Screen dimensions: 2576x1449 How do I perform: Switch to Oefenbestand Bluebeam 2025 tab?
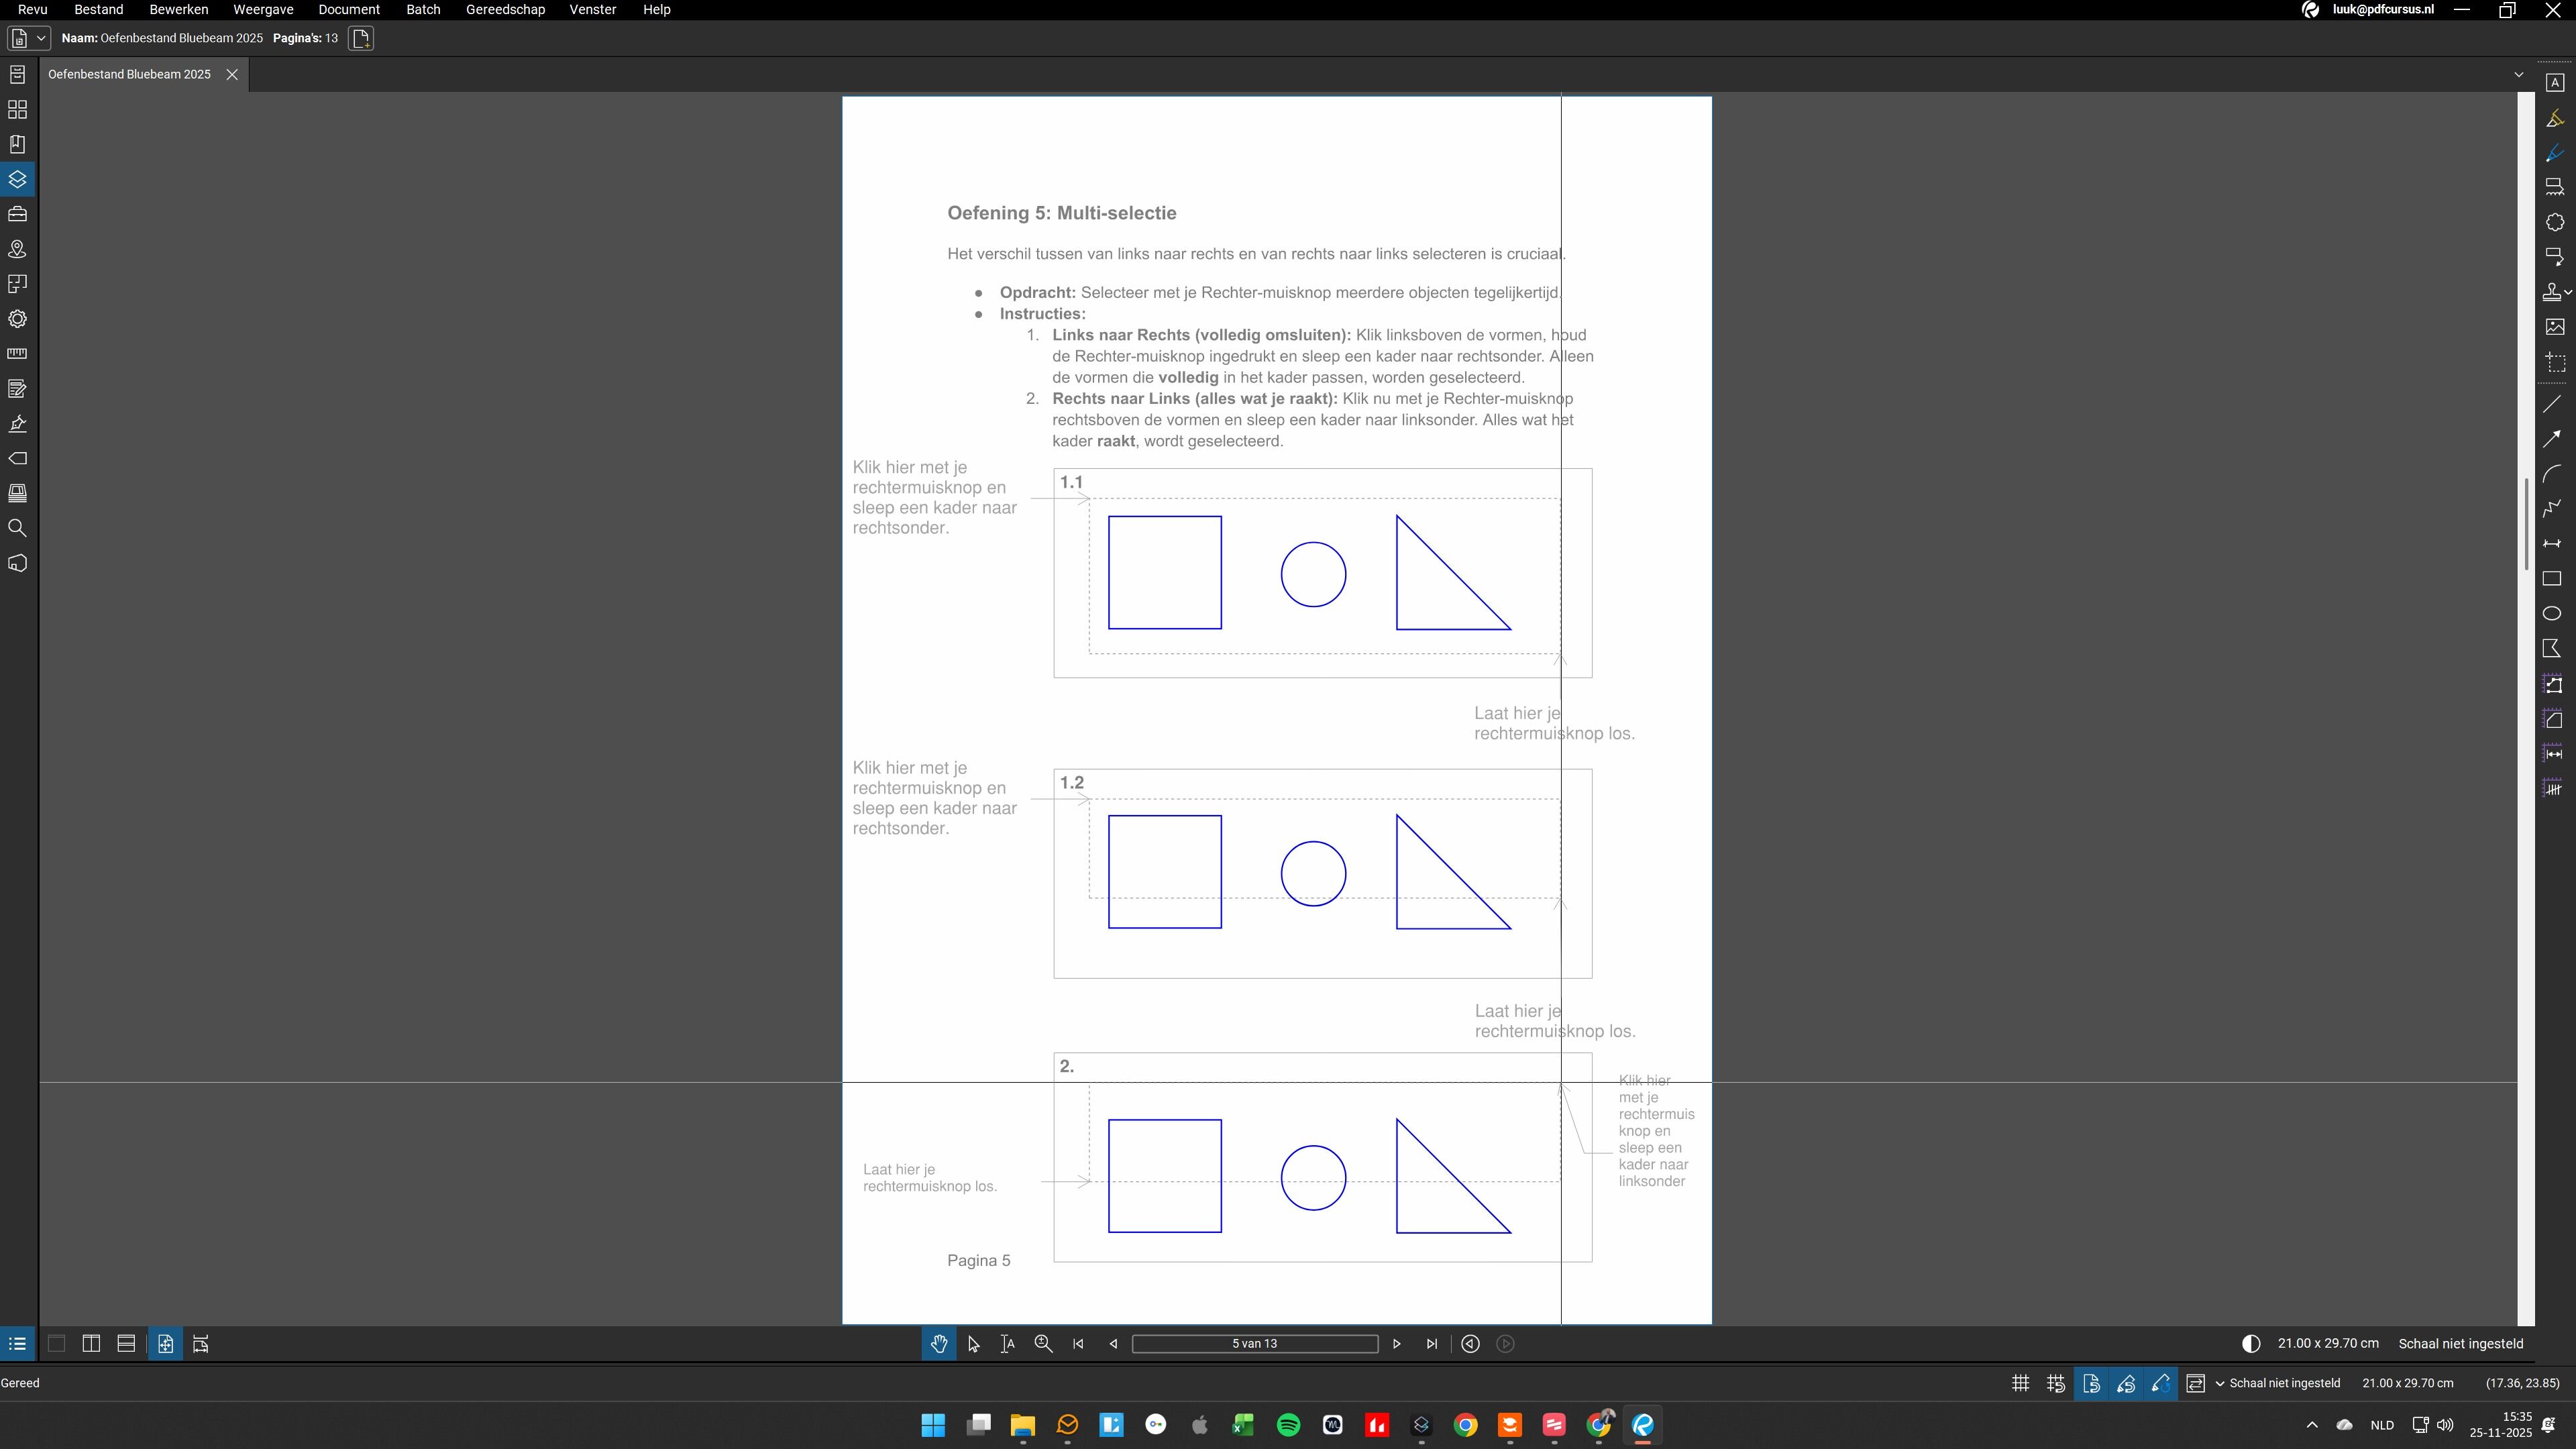[129, 75]
